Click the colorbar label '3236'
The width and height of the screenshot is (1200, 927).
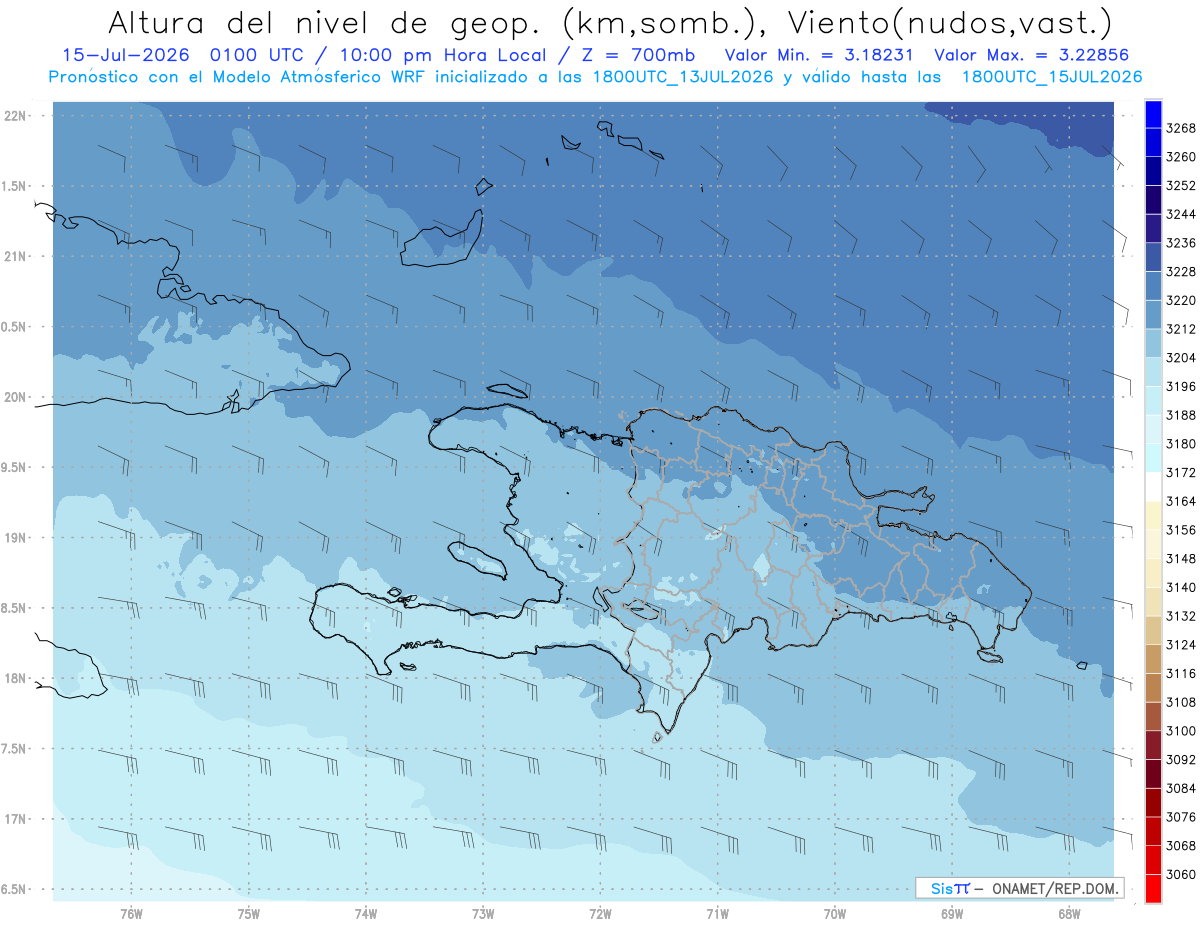[x=1180, y=243]
